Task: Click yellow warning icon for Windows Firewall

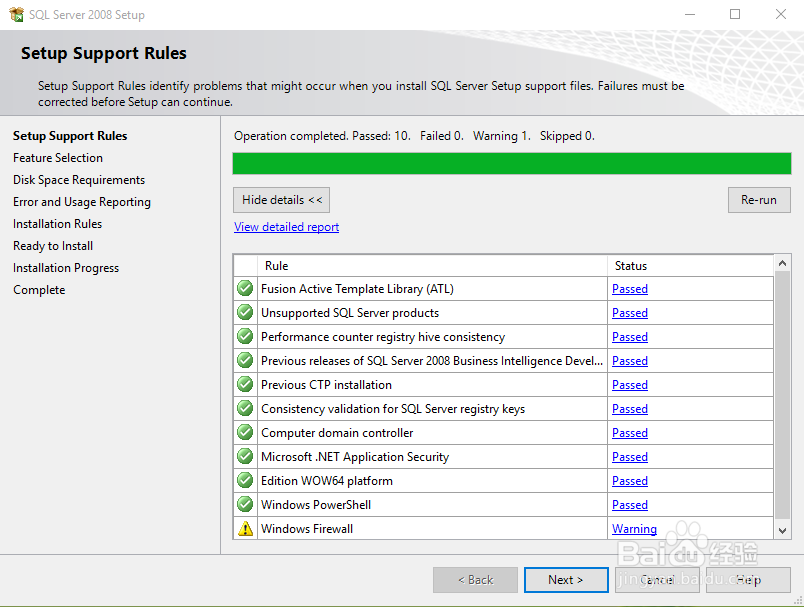Action: (246, 528)
